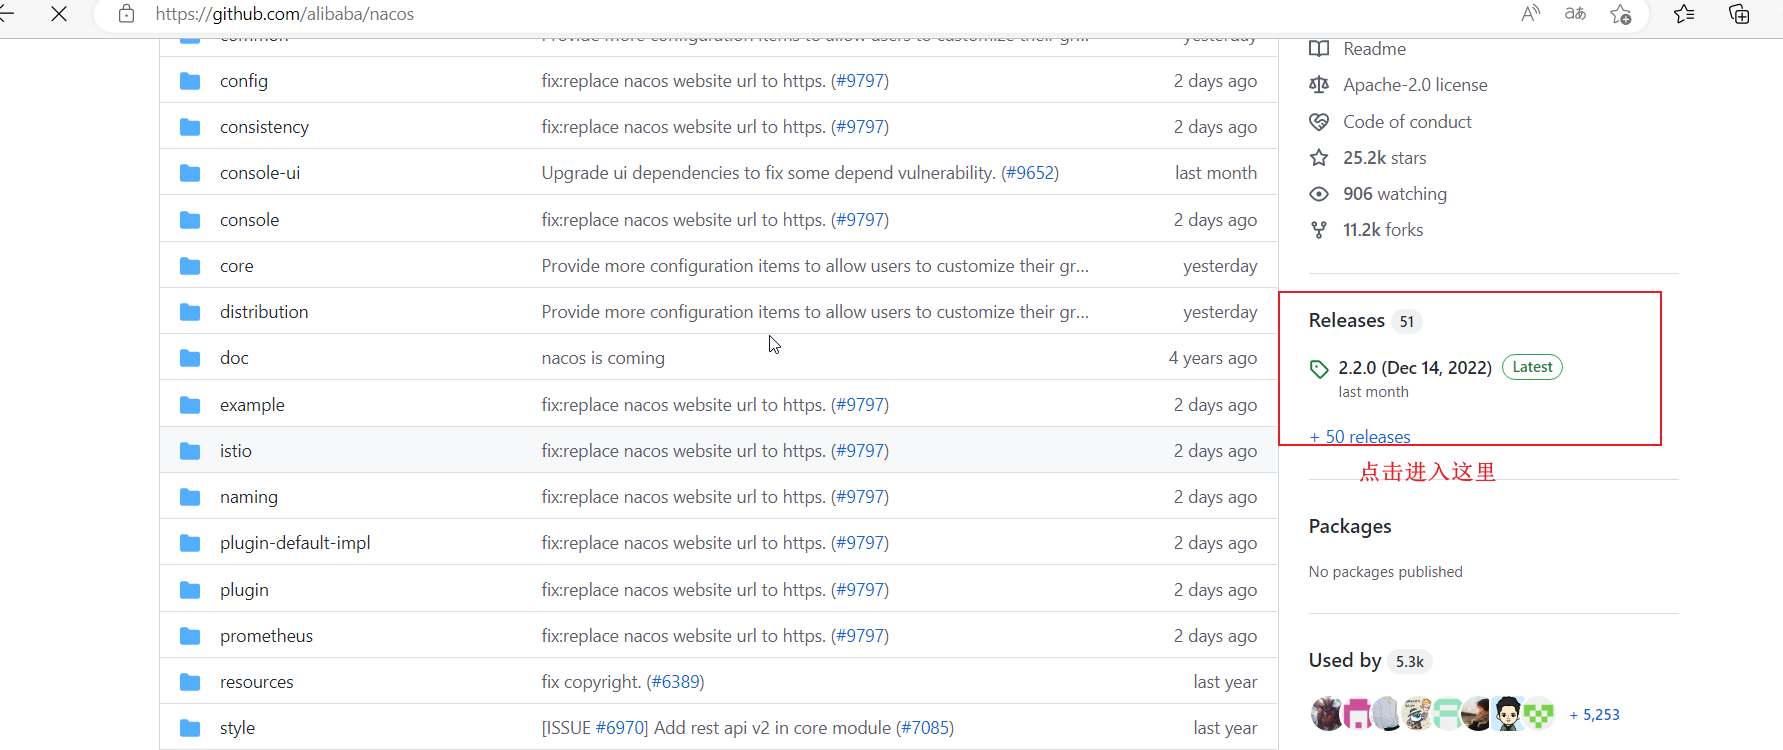This screenshot has width=1783, height=750.
Task: Click the core folder icon
Action: click(x=190, y=266)
